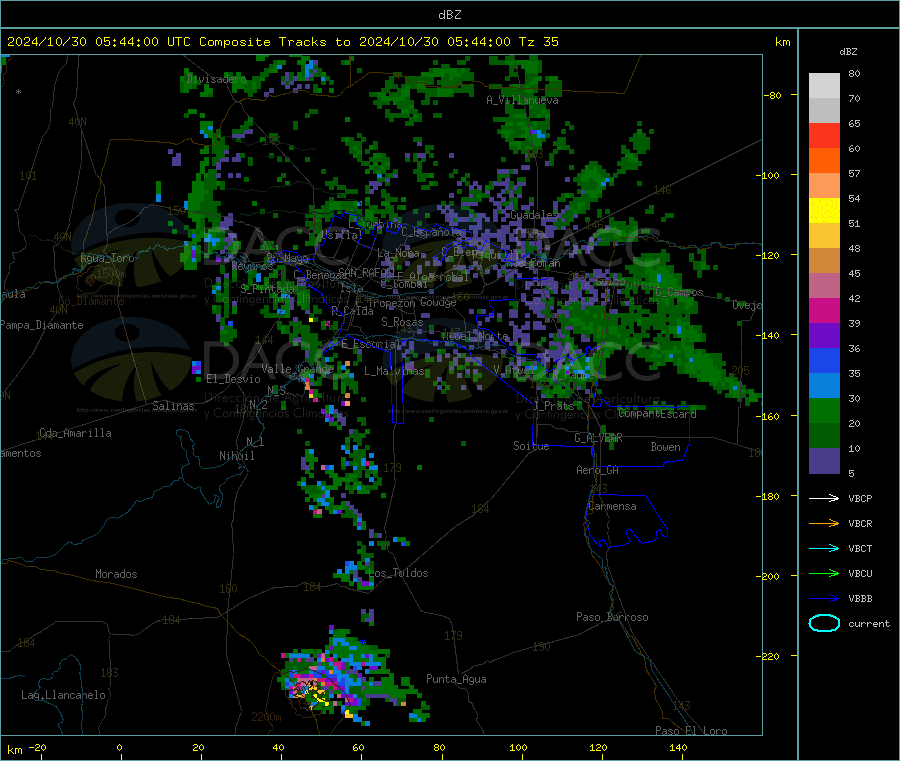
Task: Pick the light blue 30 dBZ swatch
Action: pyautogui.click(x=824, y=385)
